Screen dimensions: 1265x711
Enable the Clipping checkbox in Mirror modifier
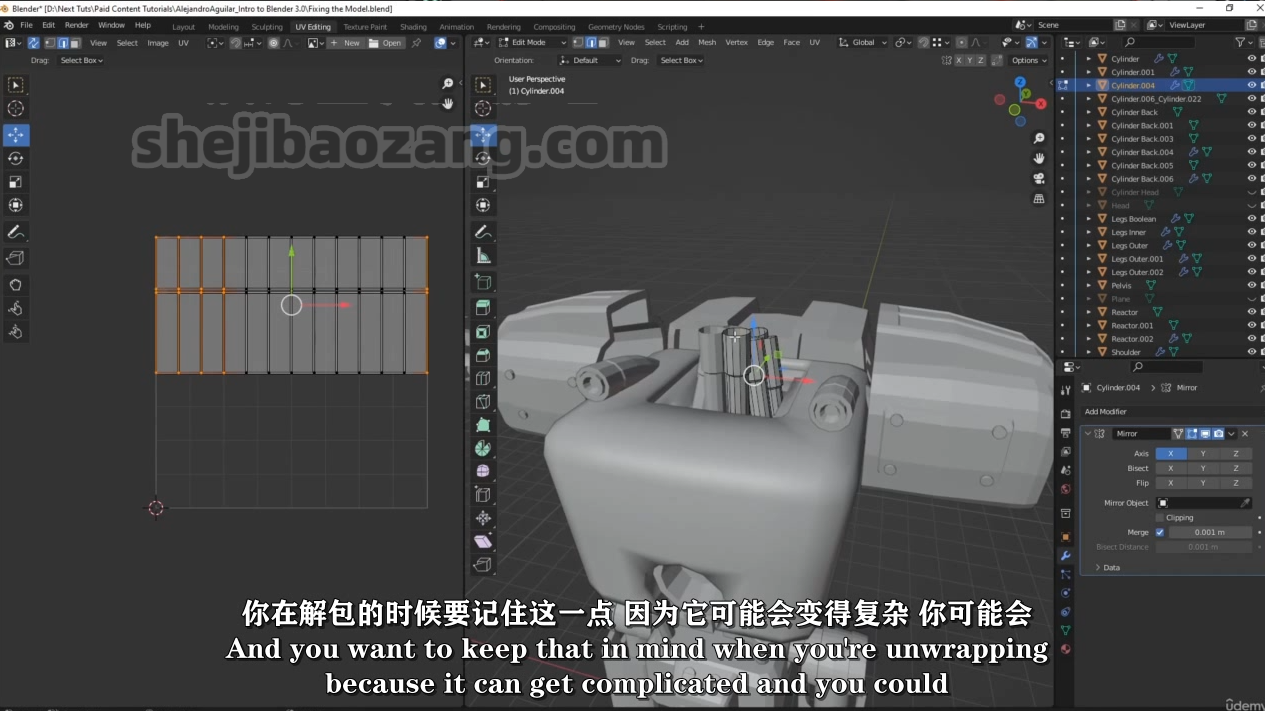point(1160,518)
